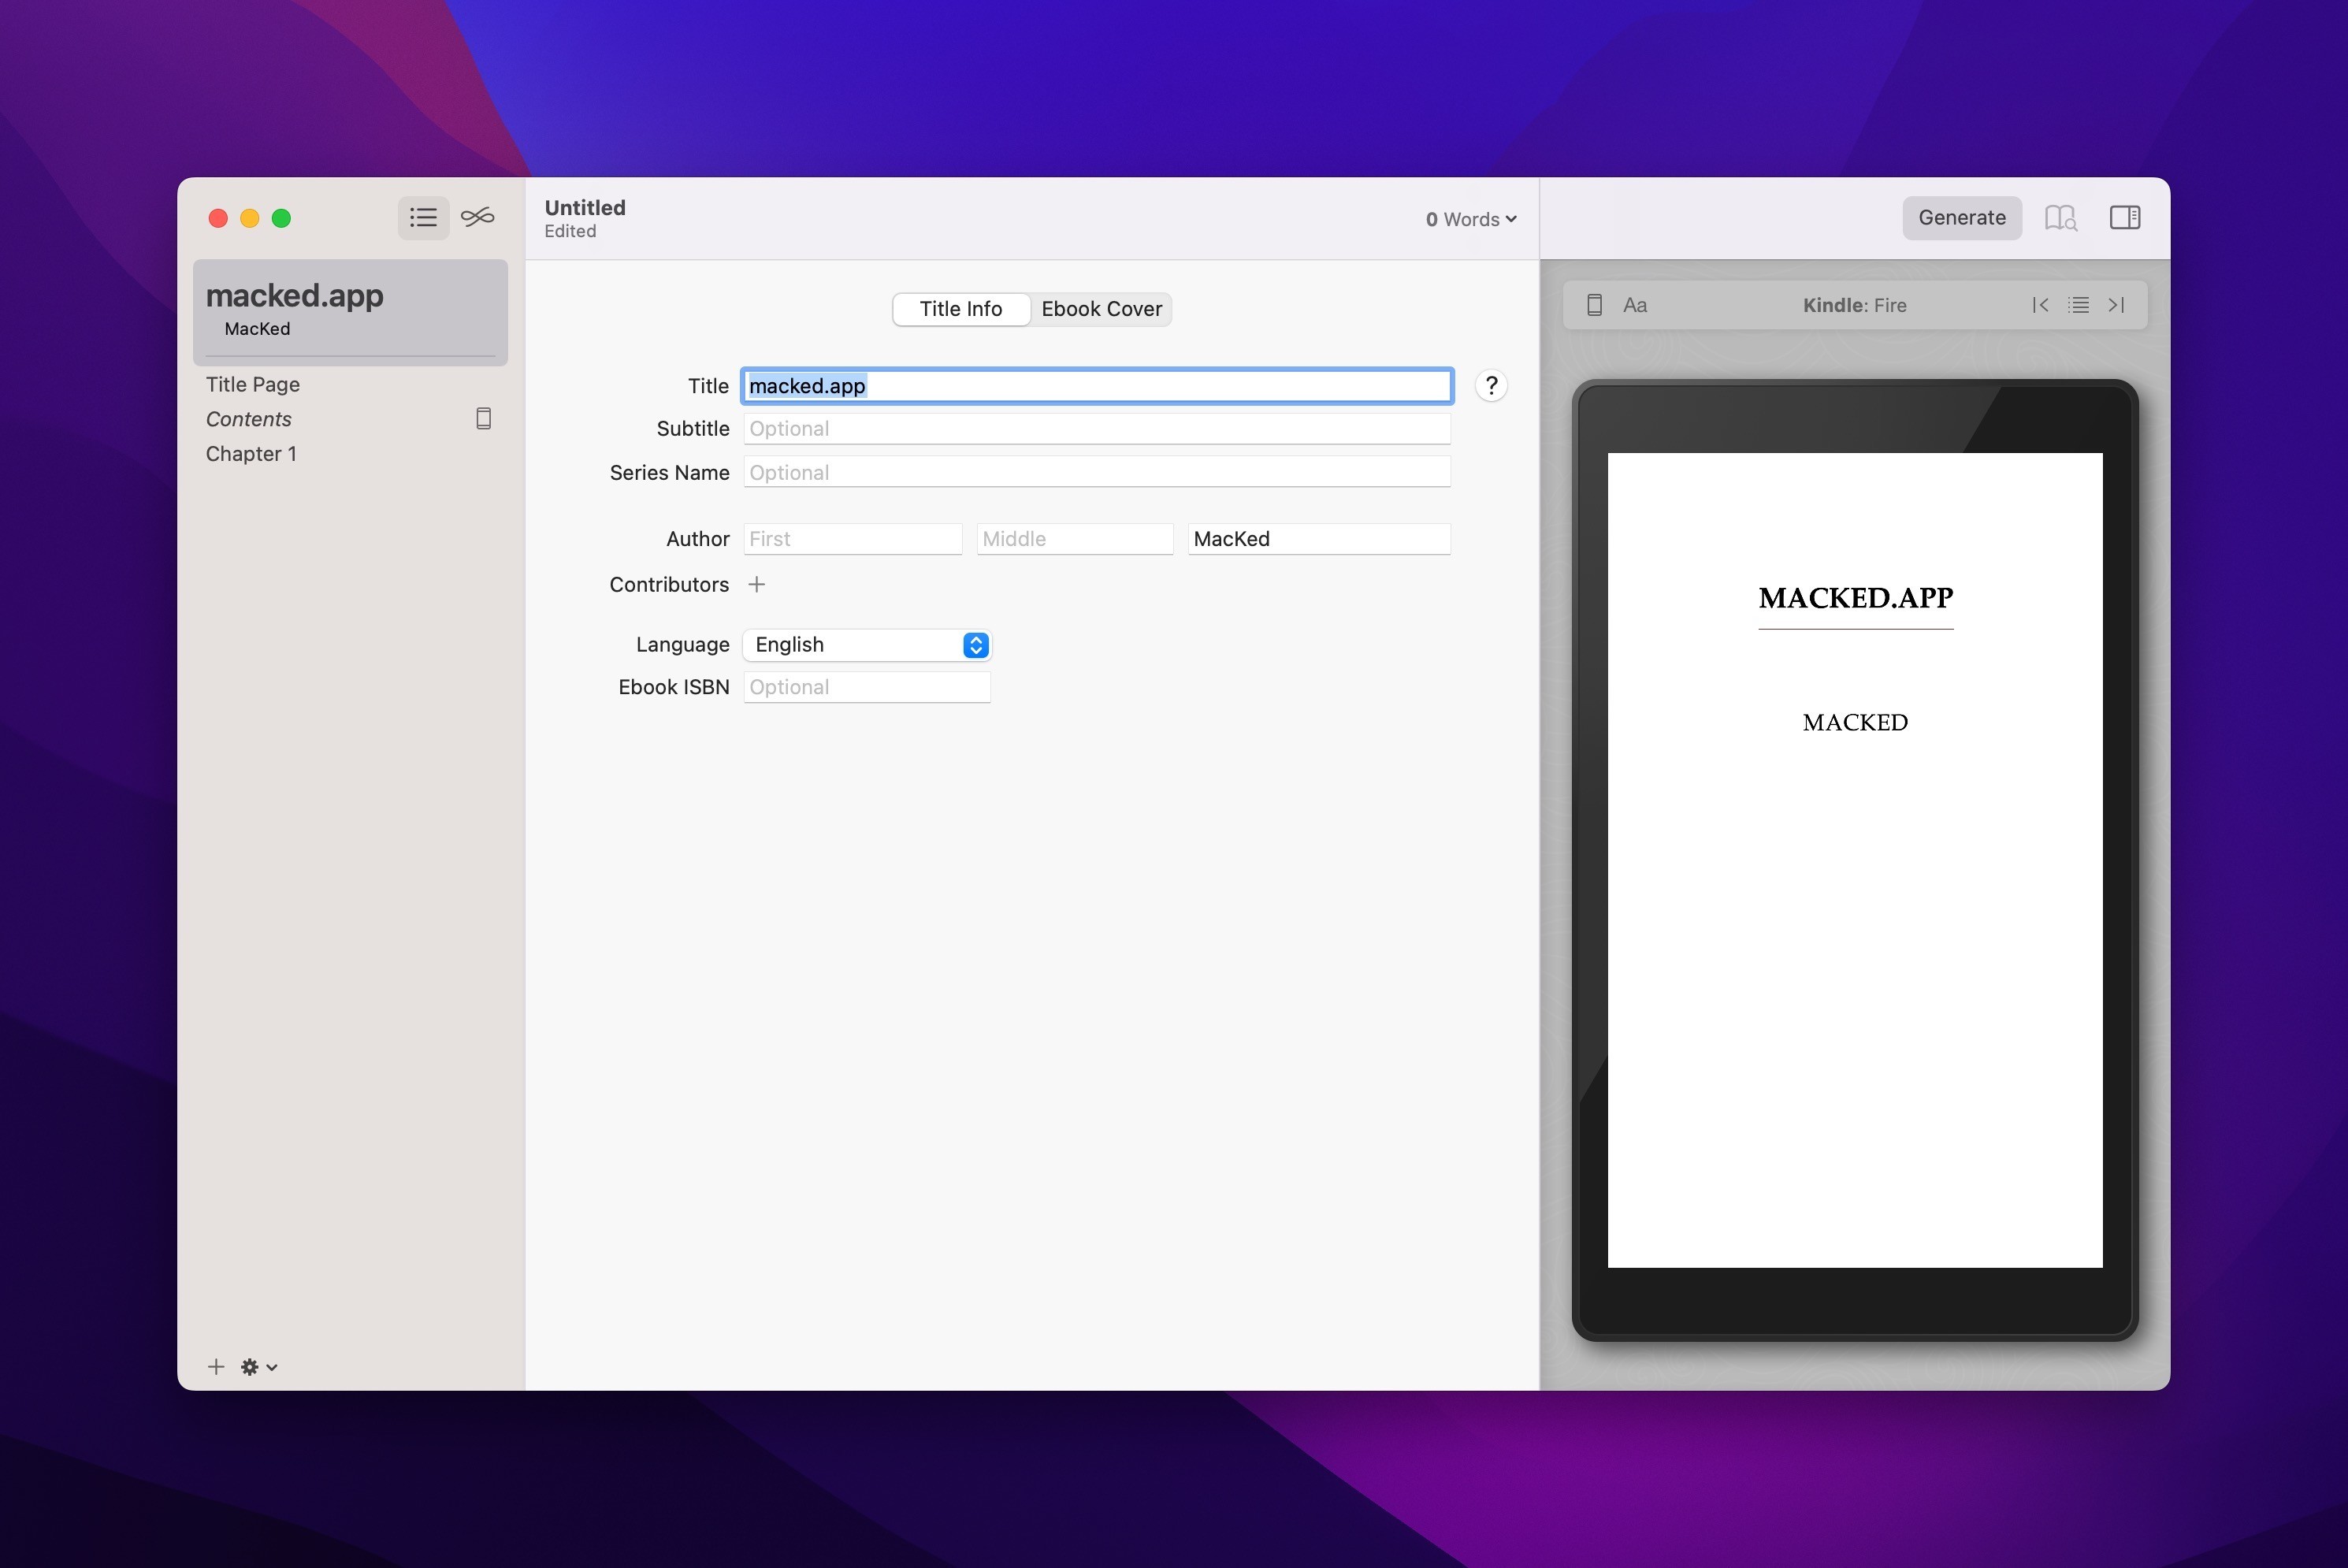Click the device selector icon in preview bar
Image resolution: width=2348 pixels, height=1568 pixels.
pos(1595,305)
